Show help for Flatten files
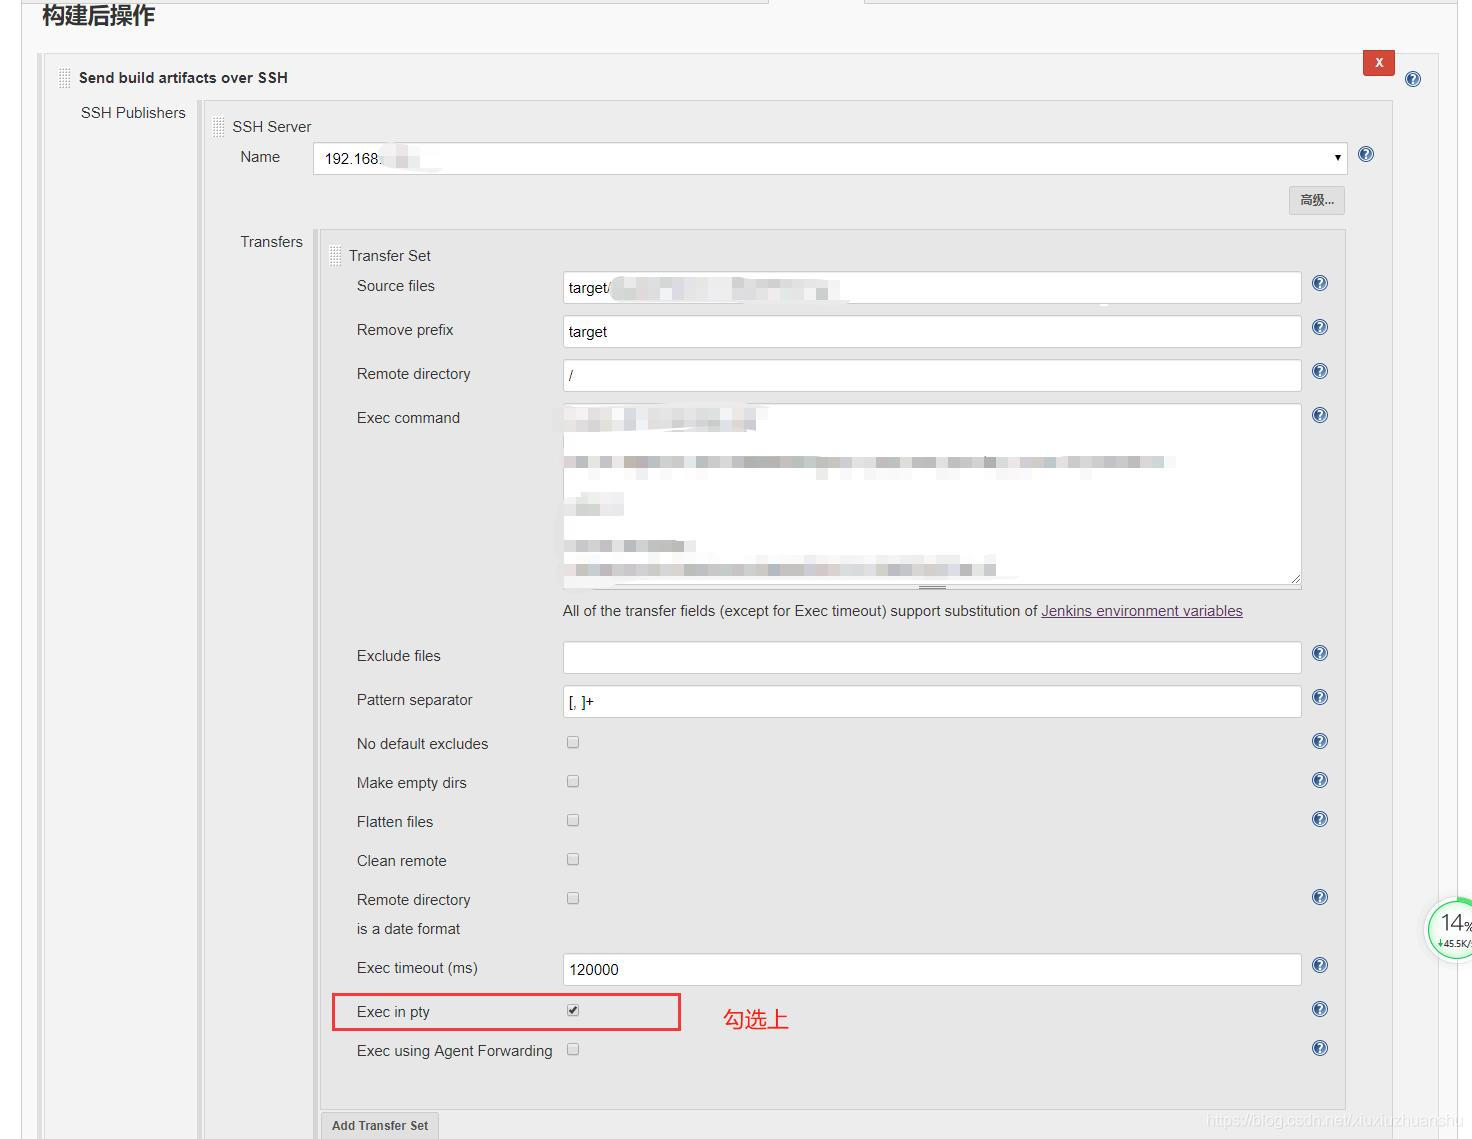Screen dimensions: 1472x1139 click(1320, 819)
